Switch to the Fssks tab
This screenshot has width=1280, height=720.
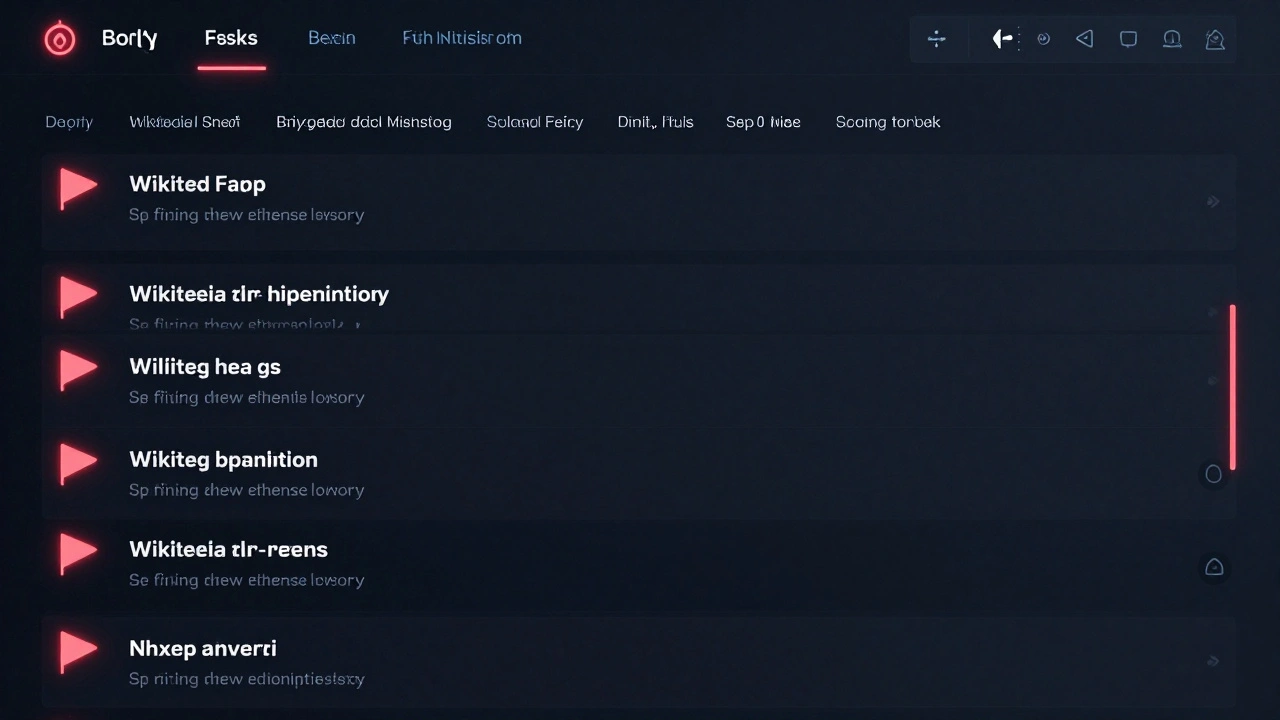[231, 39]
